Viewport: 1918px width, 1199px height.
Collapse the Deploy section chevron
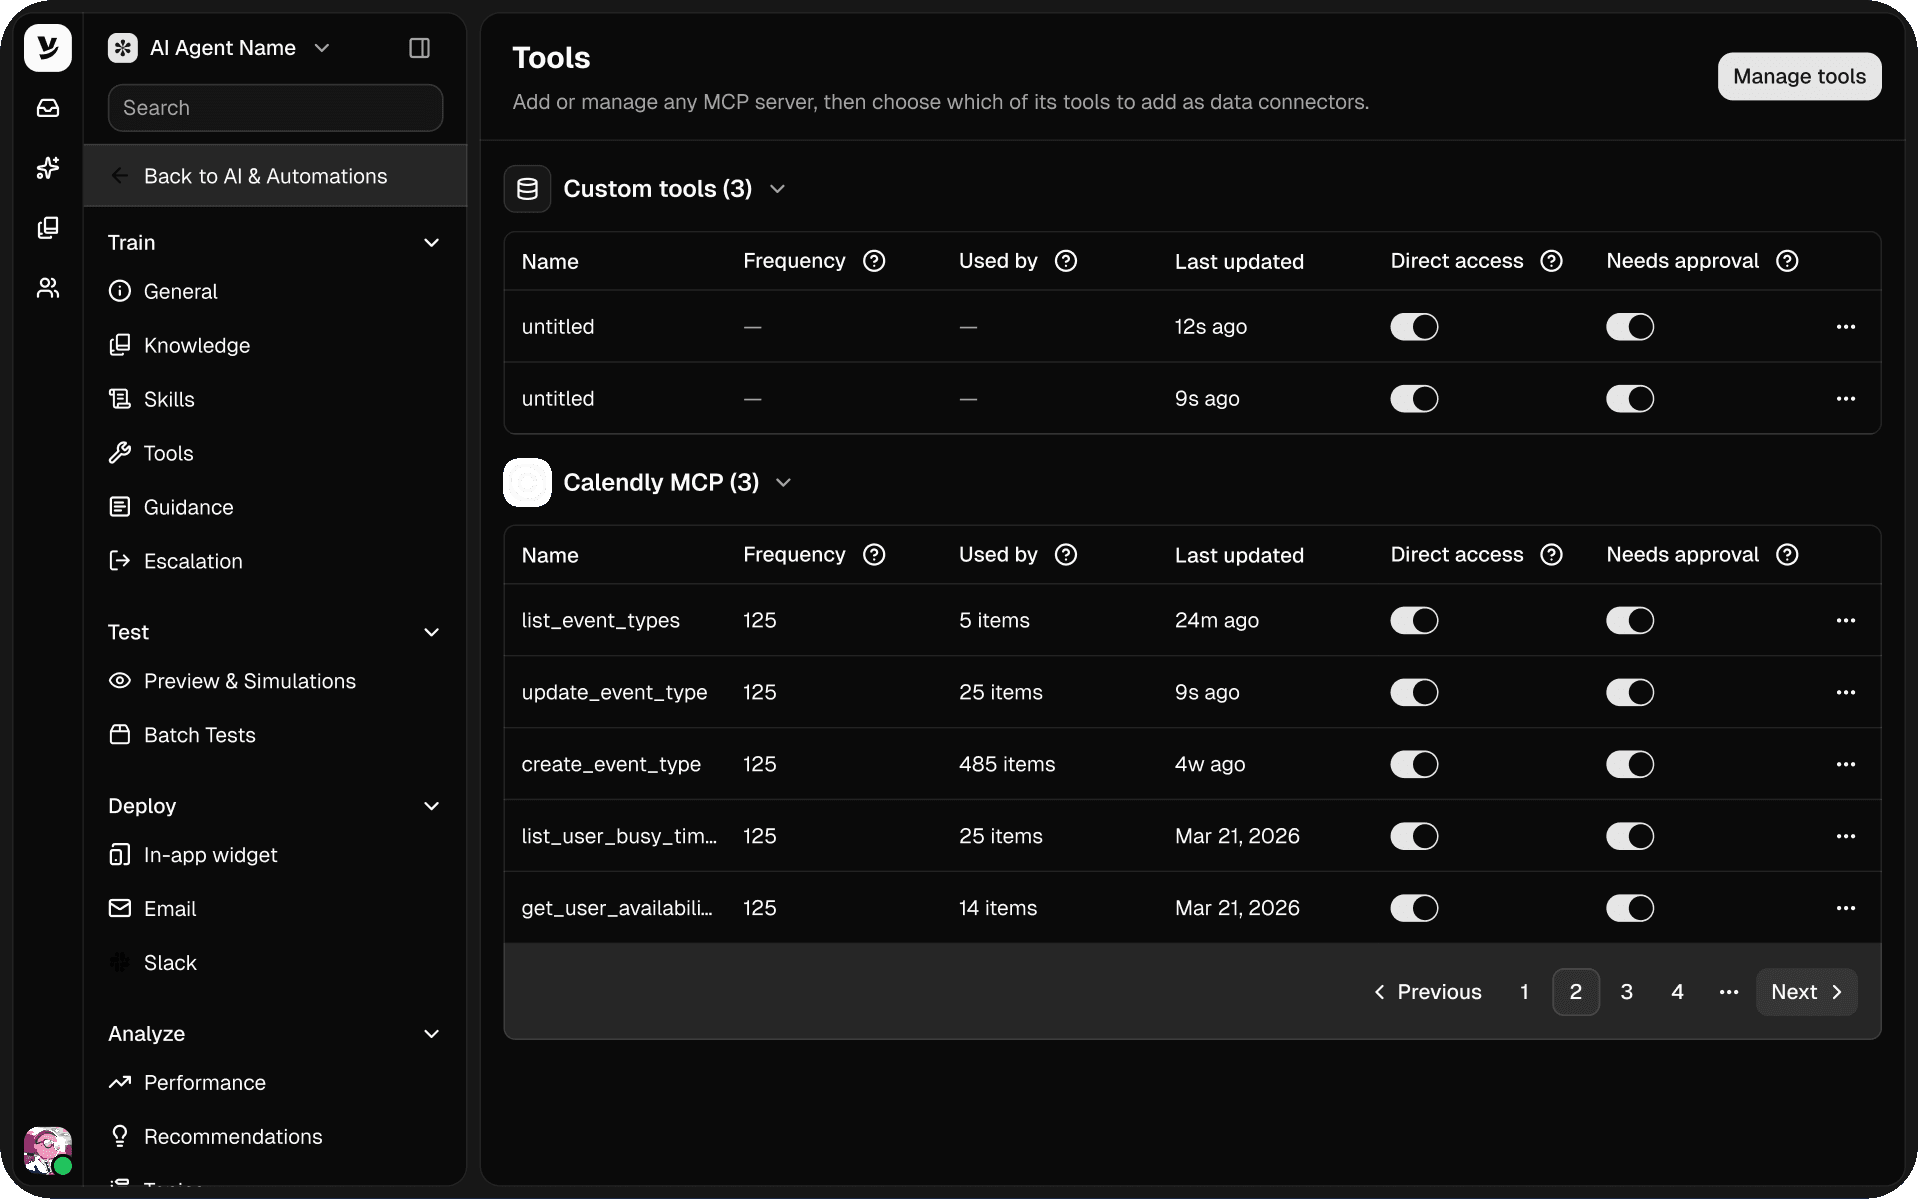[432, 807]
